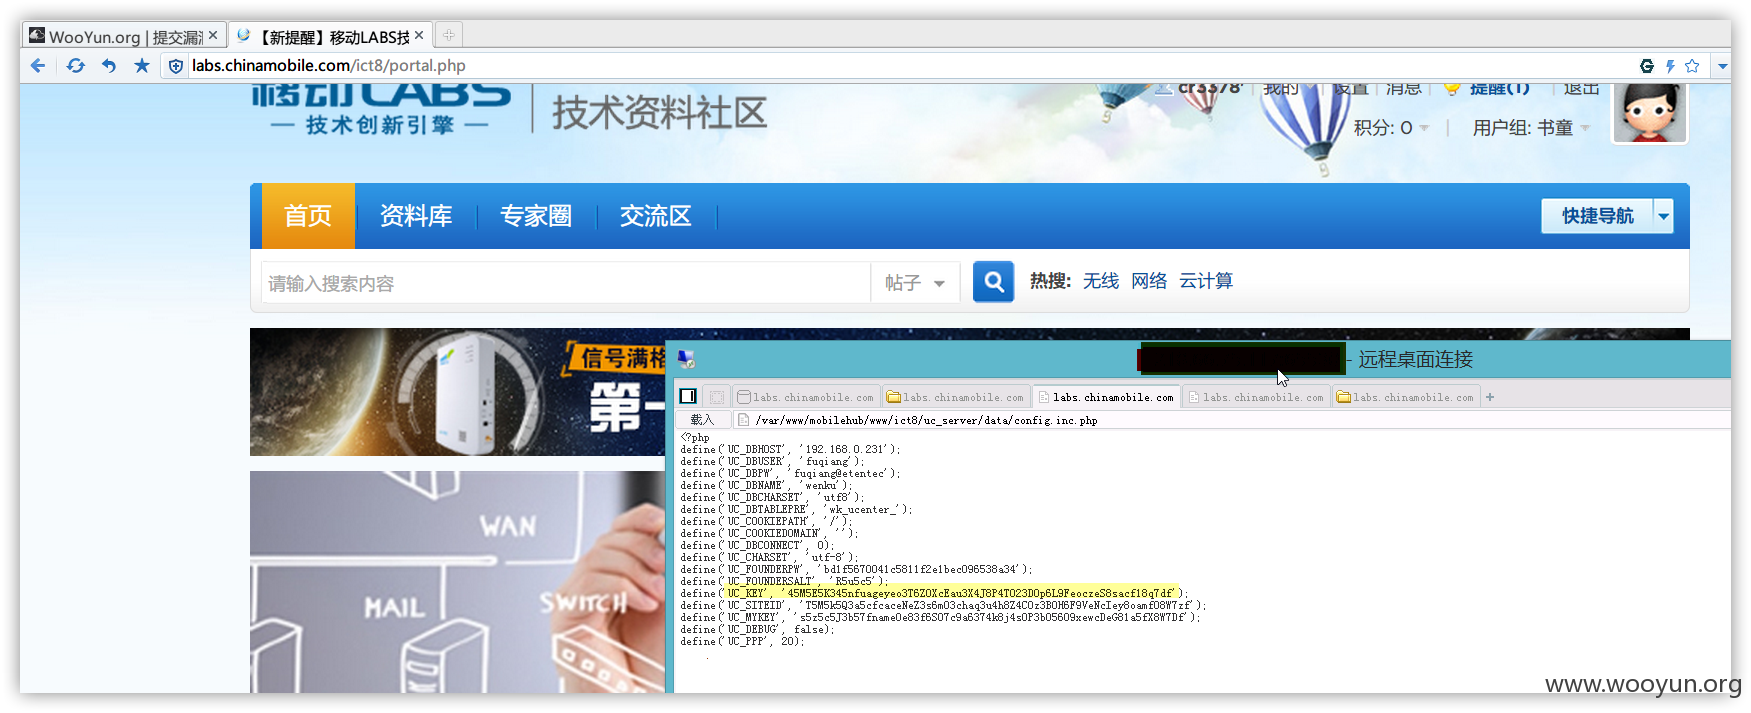Click the user avatar picture
The width and height of the screenshot is (1751, 713).
[x=1650, y=113]
